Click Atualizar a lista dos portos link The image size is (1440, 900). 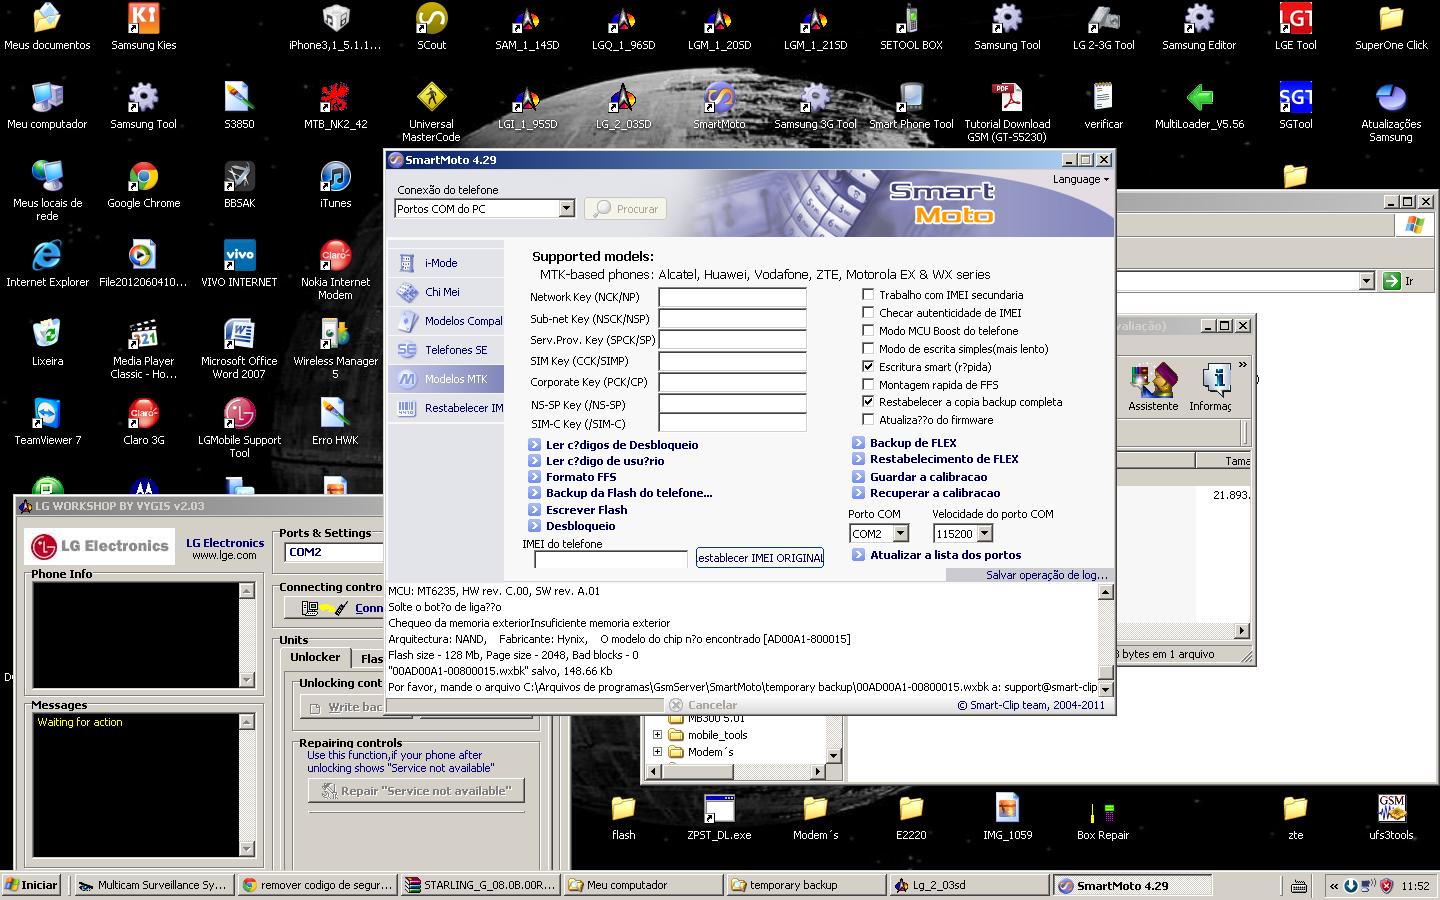[946, 555]
